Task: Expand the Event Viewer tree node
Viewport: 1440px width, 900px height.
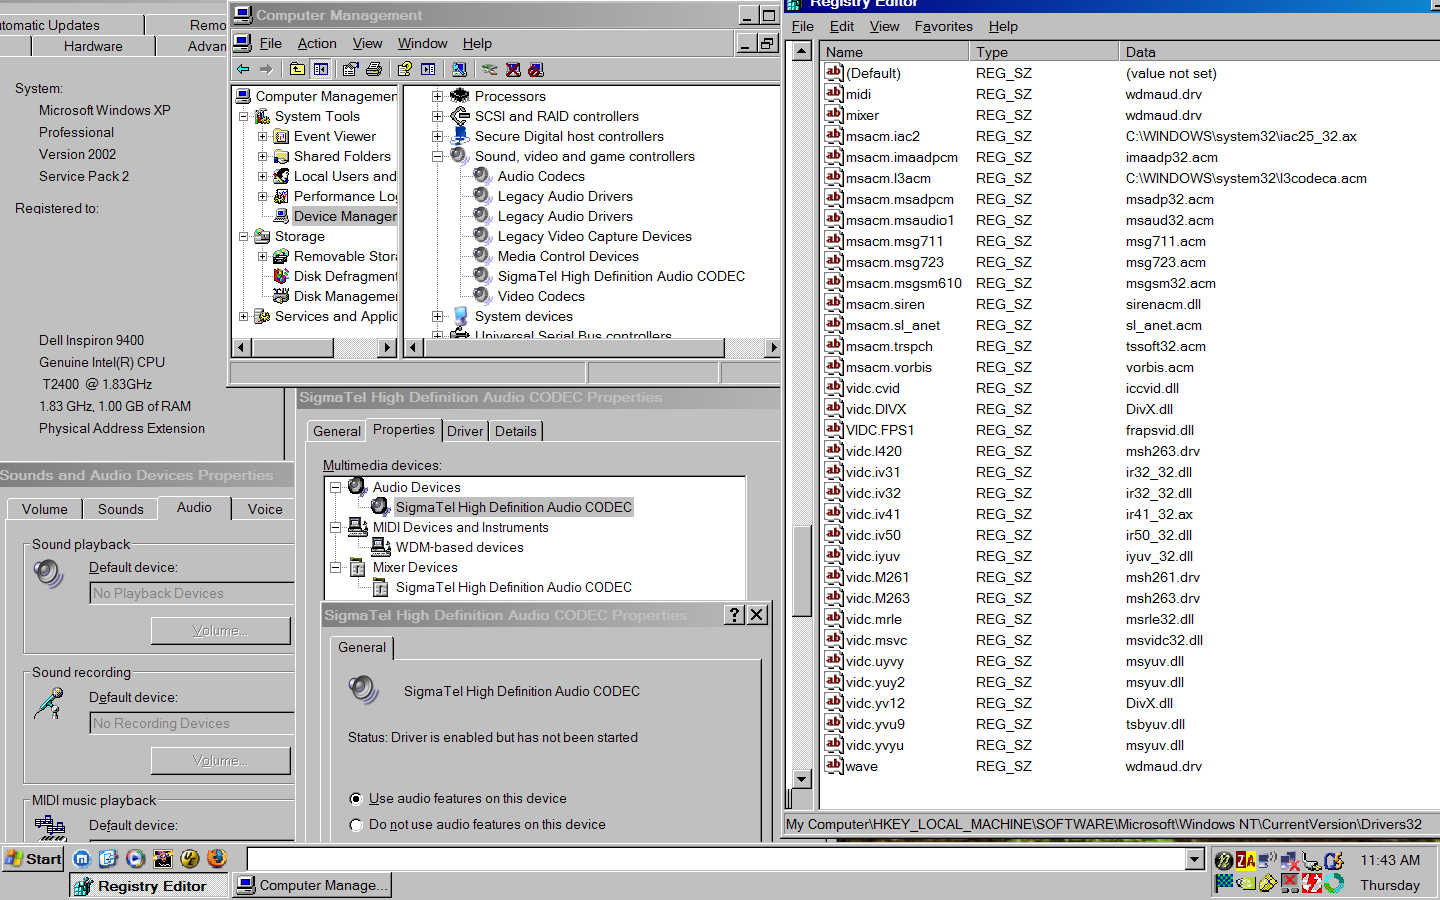Action: [262, 136]
